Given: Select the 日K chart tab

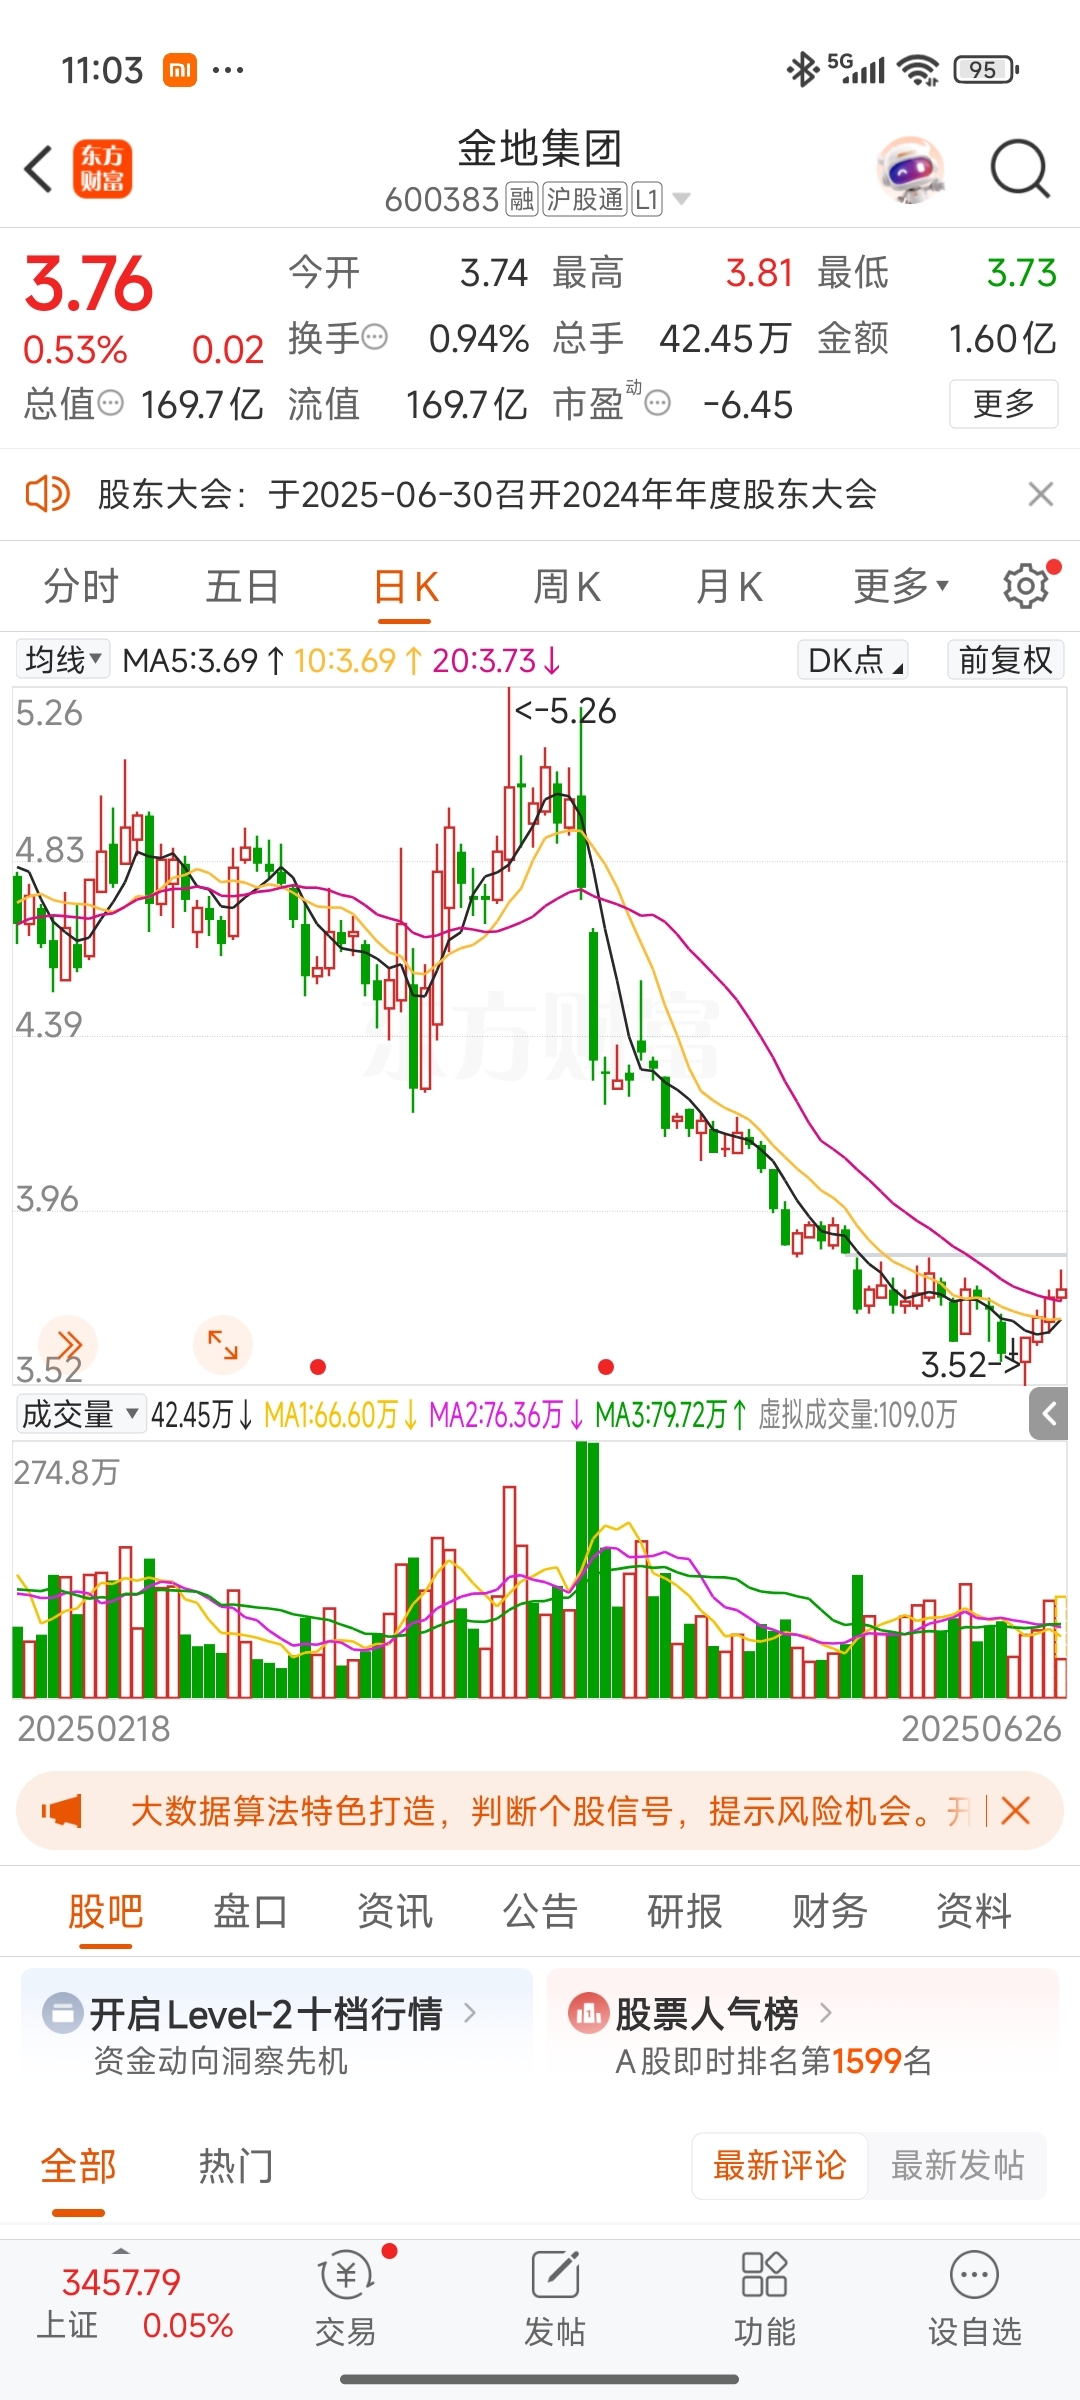Looking at the screenshot, I should [405, 586].
